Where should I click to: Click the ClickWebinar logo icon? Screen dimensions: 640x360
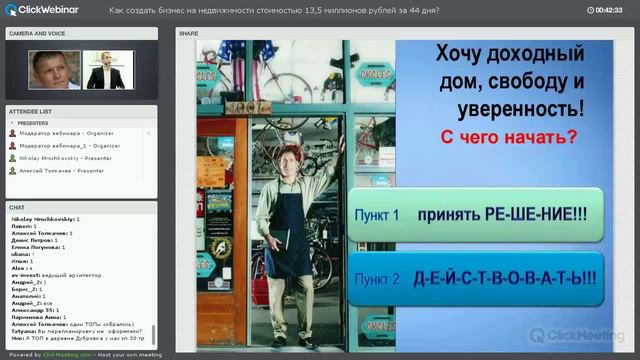point(11,10)
